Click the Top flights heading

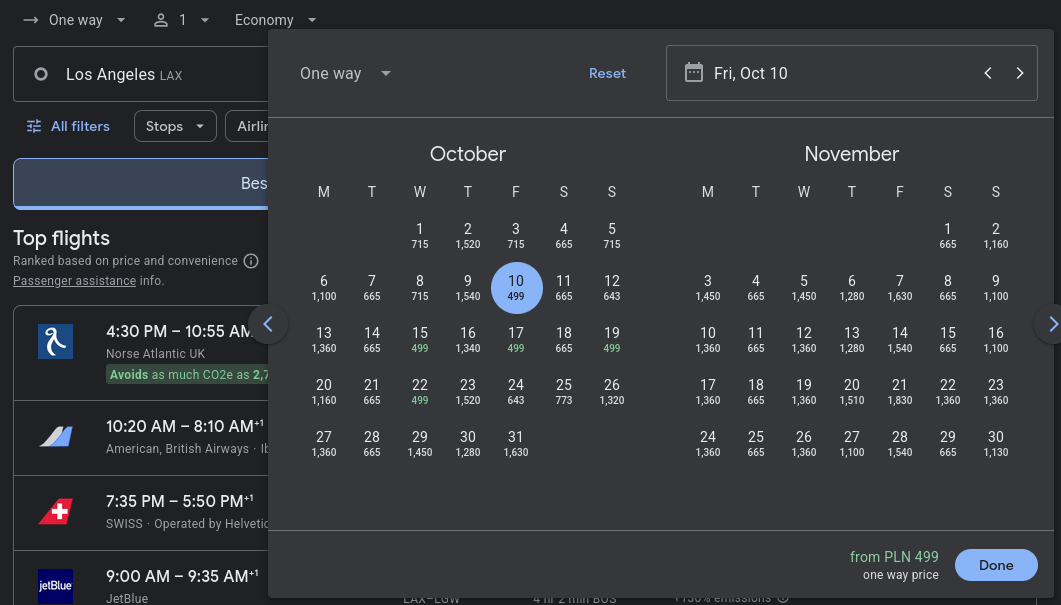(61, 238)
